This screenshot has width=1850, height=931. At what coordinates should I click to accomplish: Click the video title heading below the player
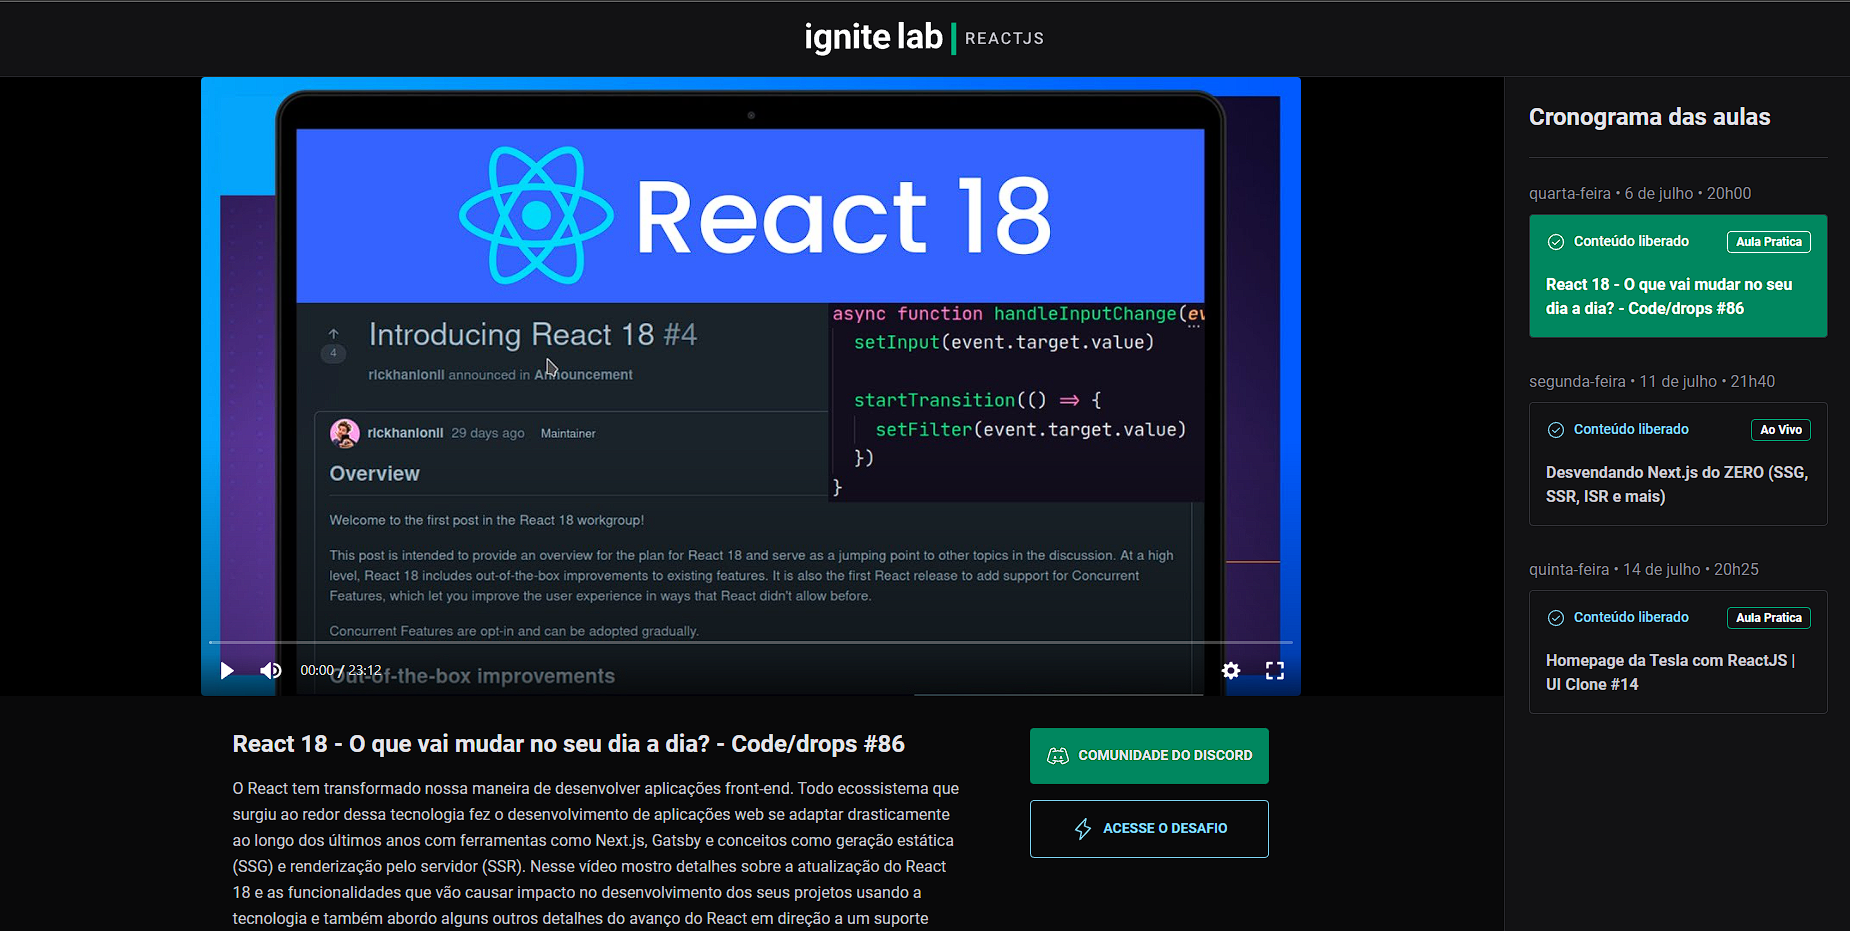coord(568,744)
